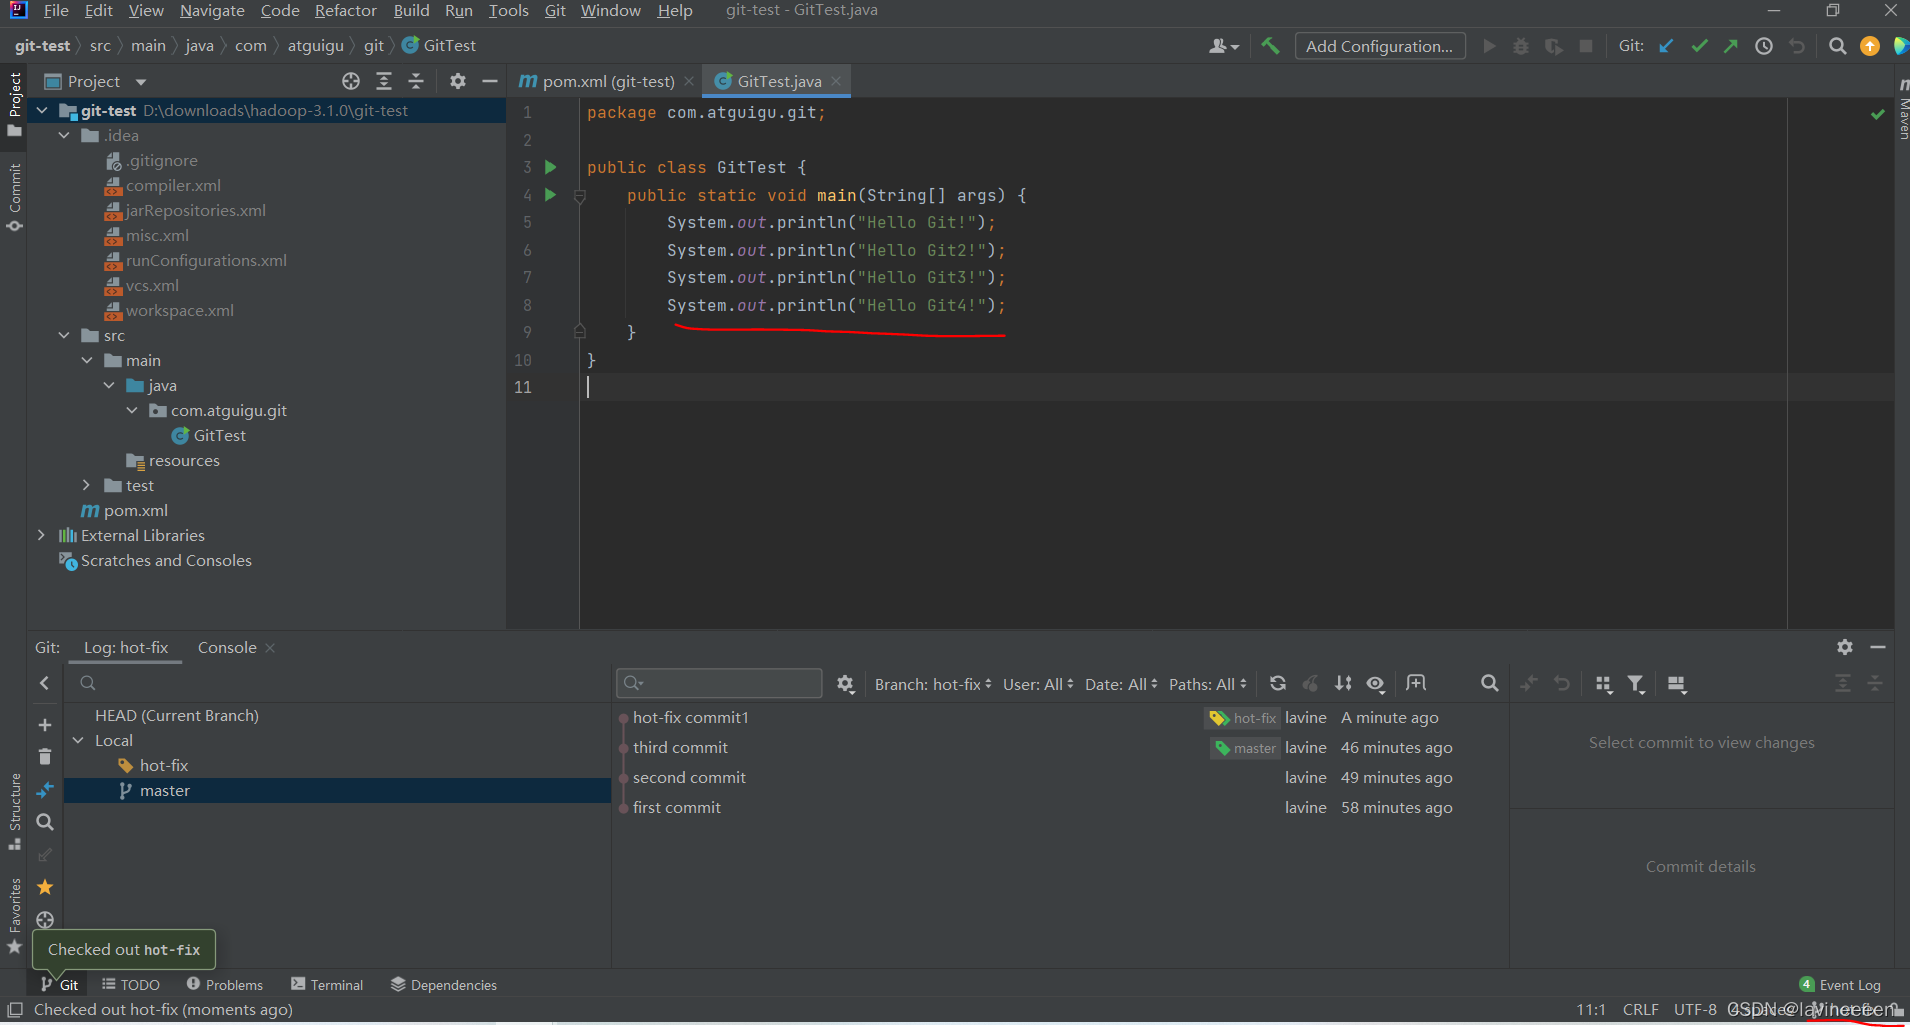Screen dimensions: 1910x1027
Task: Open Paths: All filter dropdown
Action: point(1208,684)
